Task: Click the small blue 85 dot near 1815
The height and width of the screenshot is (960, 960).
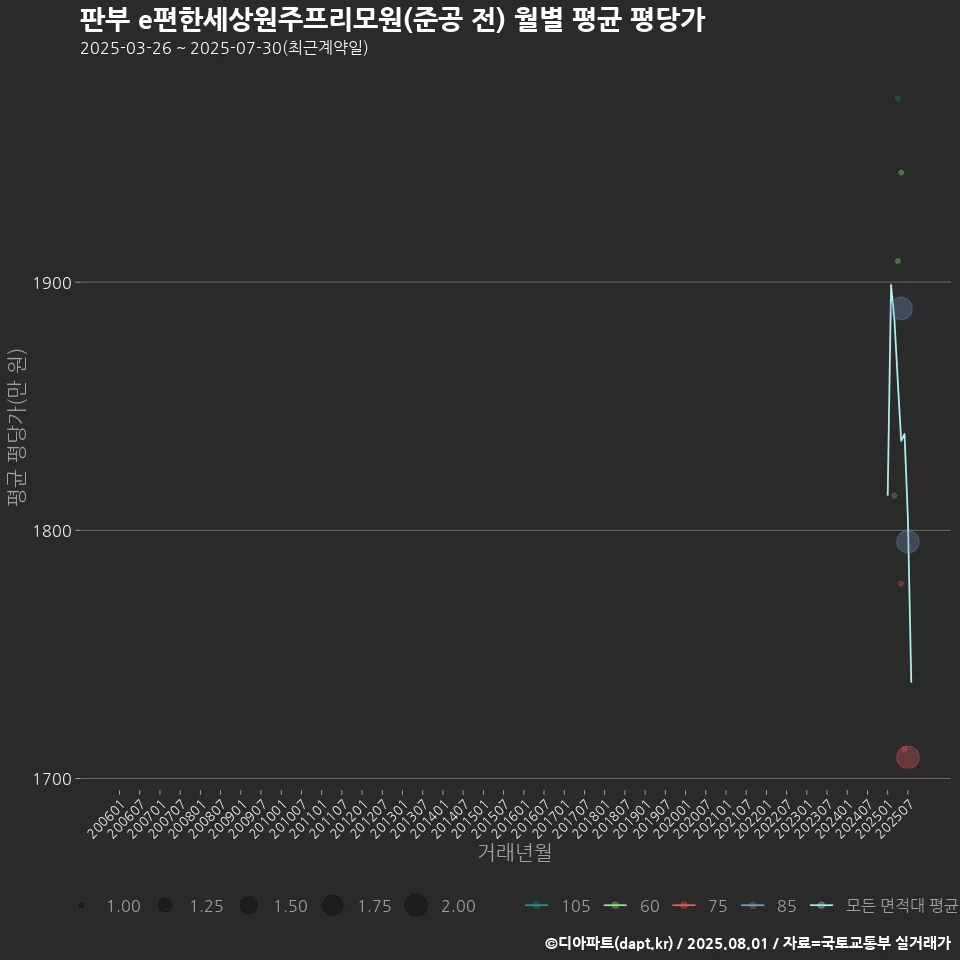Action: coord(894,495)
